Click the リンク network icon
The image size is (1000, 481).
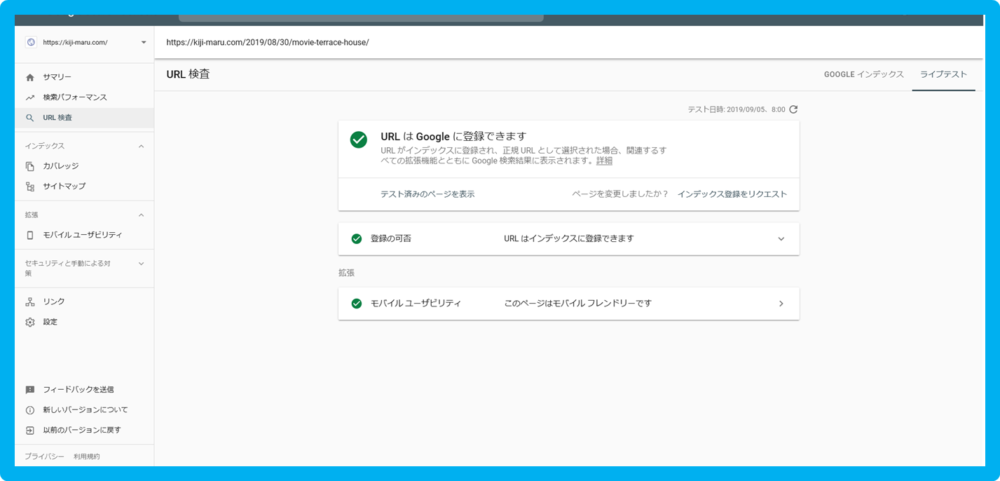coord(29,301)
